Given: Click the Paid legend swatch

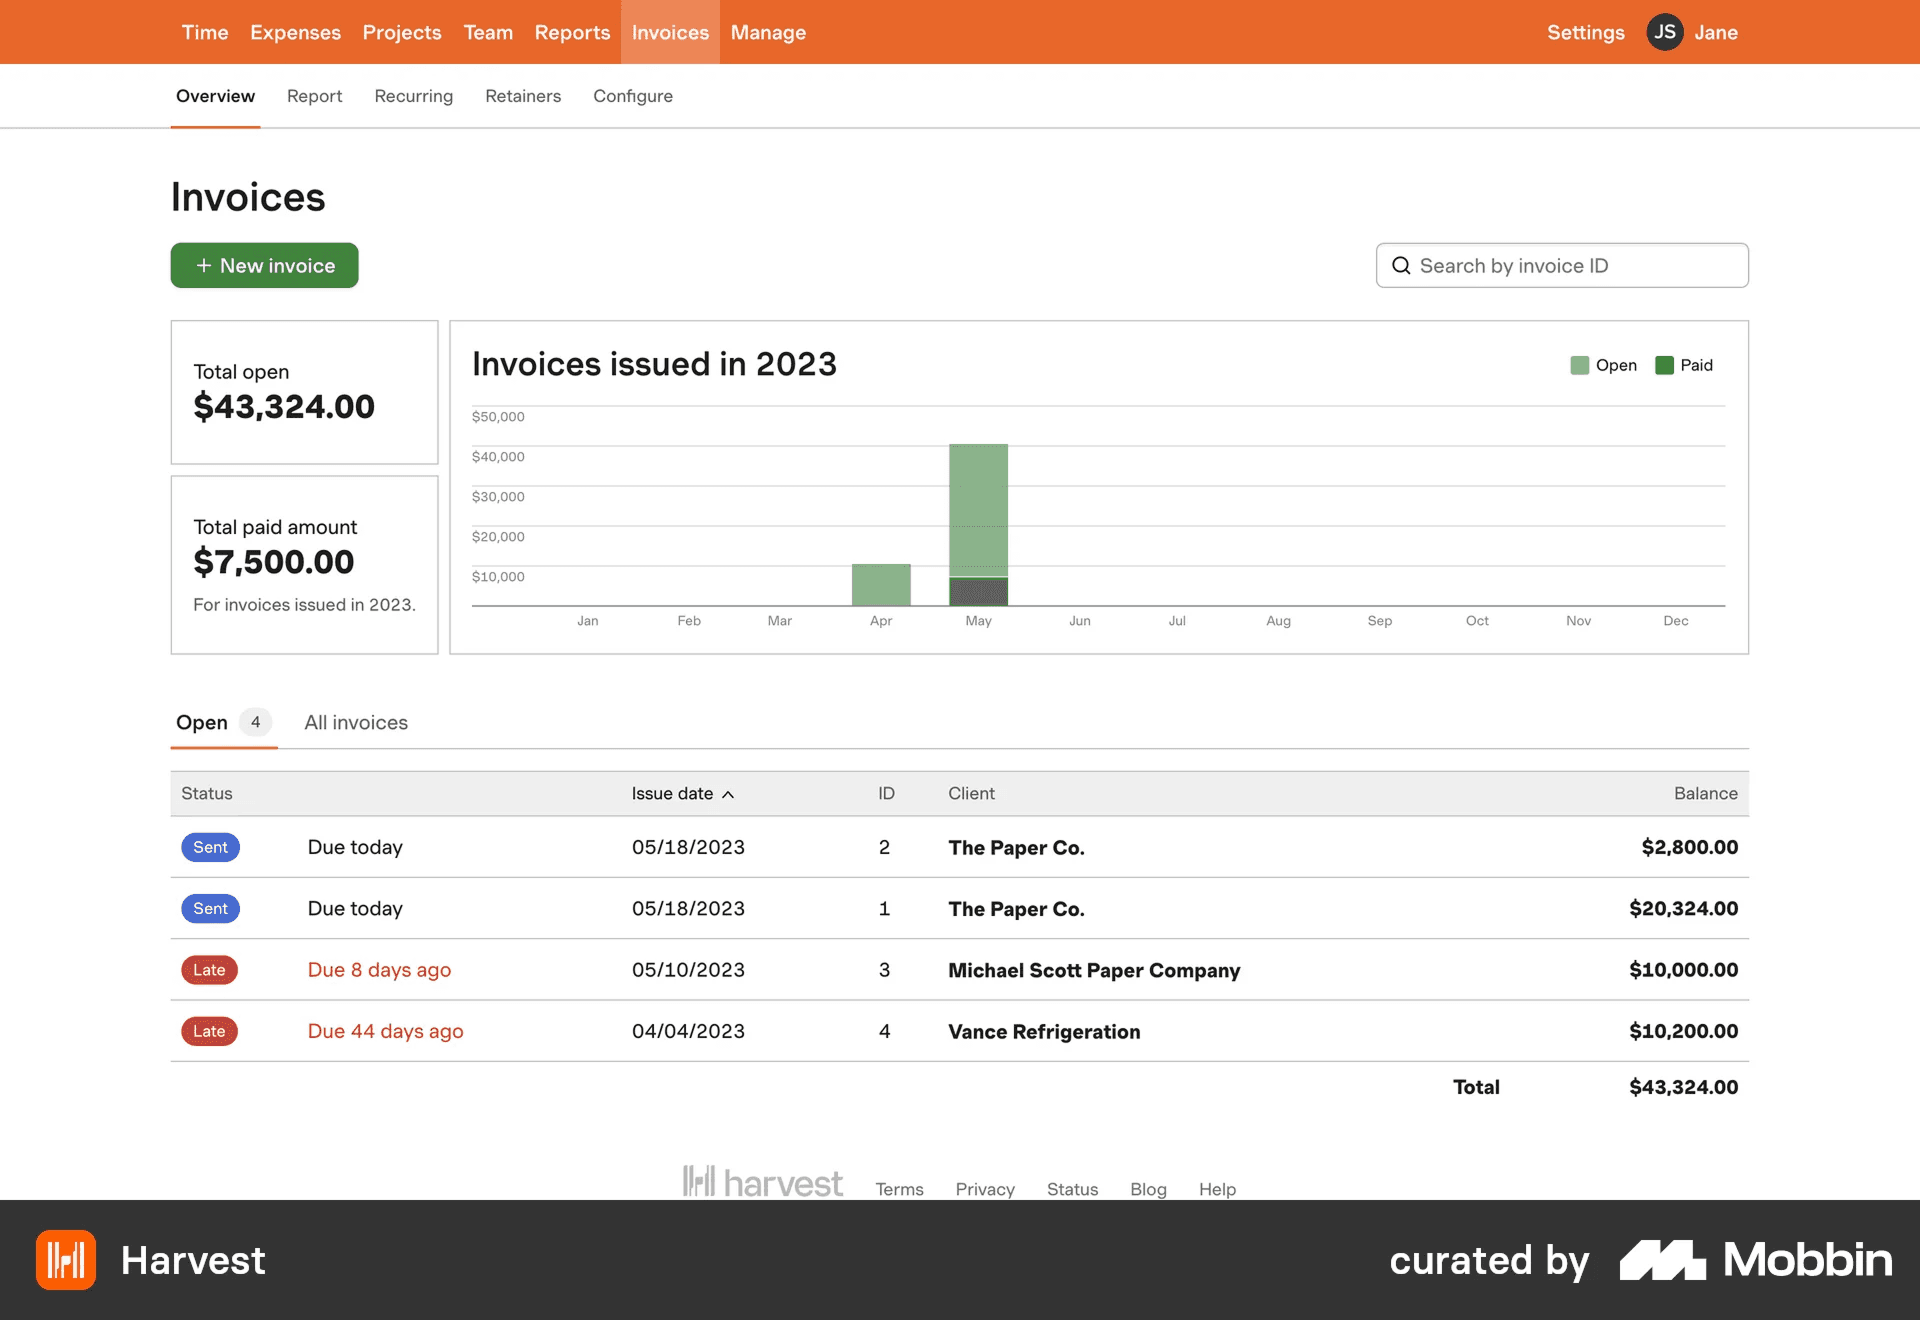Looking at the screenshot, I should point(1664,365).
